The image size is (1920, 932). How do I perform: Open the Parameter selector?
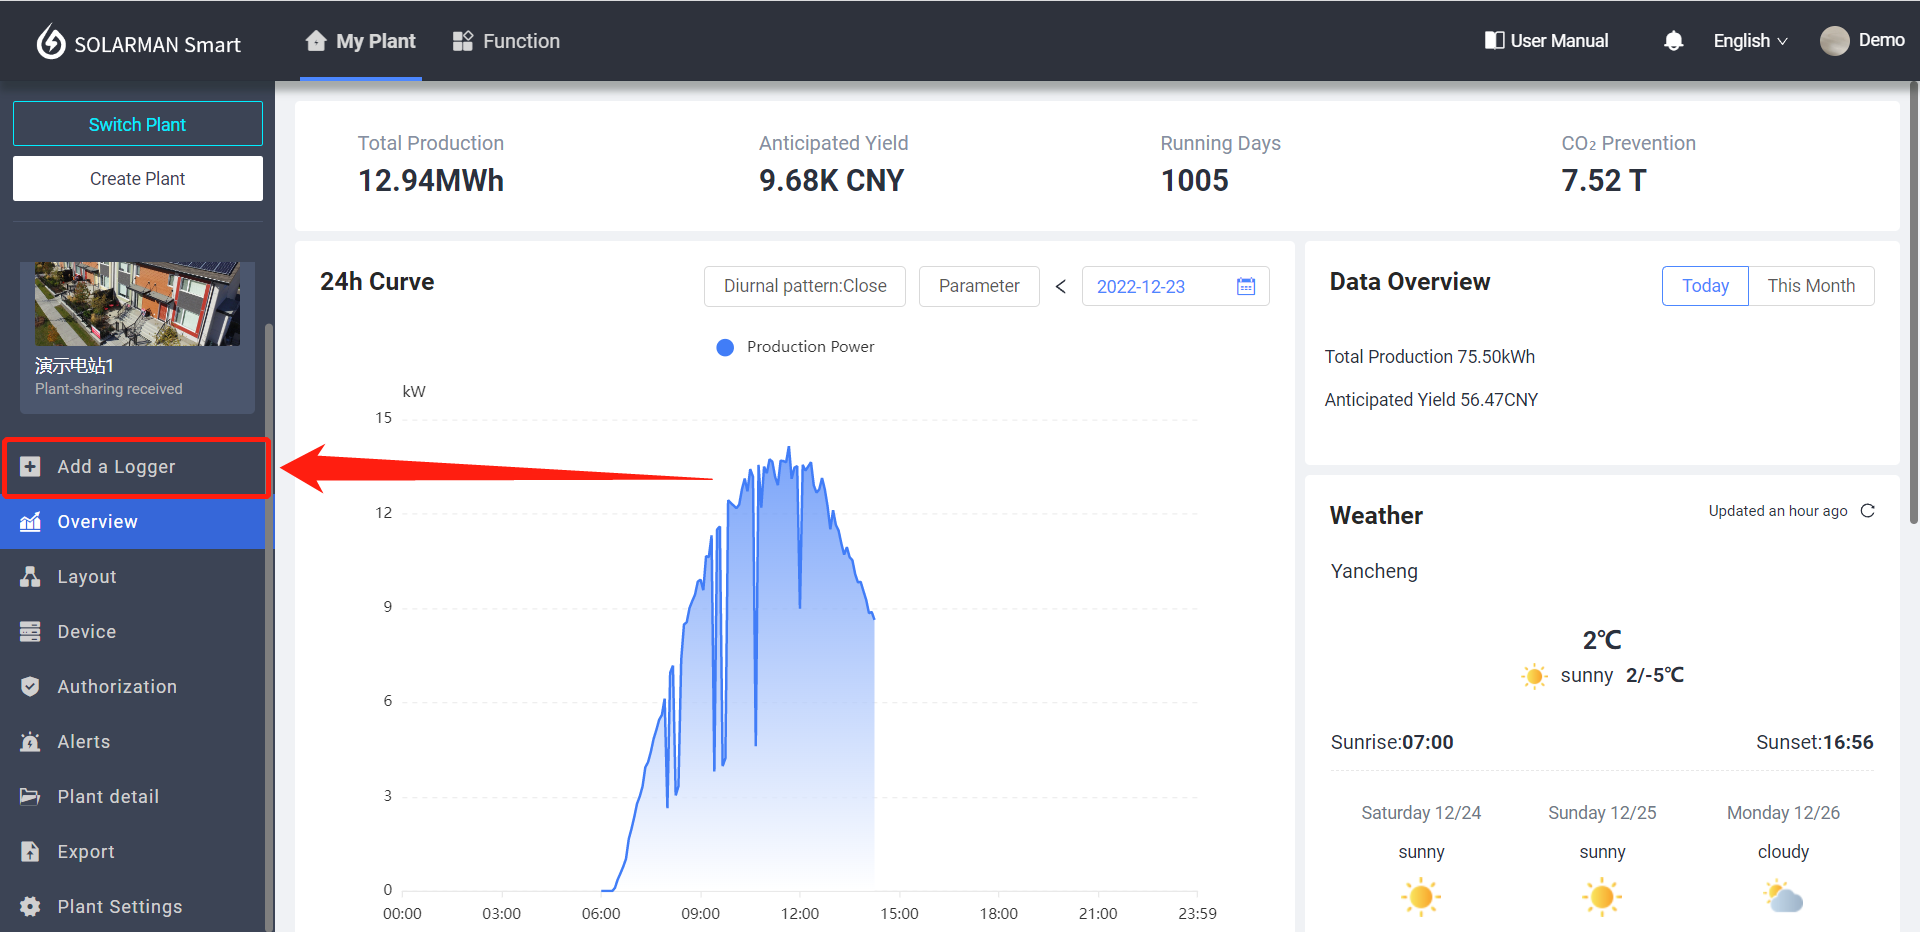point(978,286)
